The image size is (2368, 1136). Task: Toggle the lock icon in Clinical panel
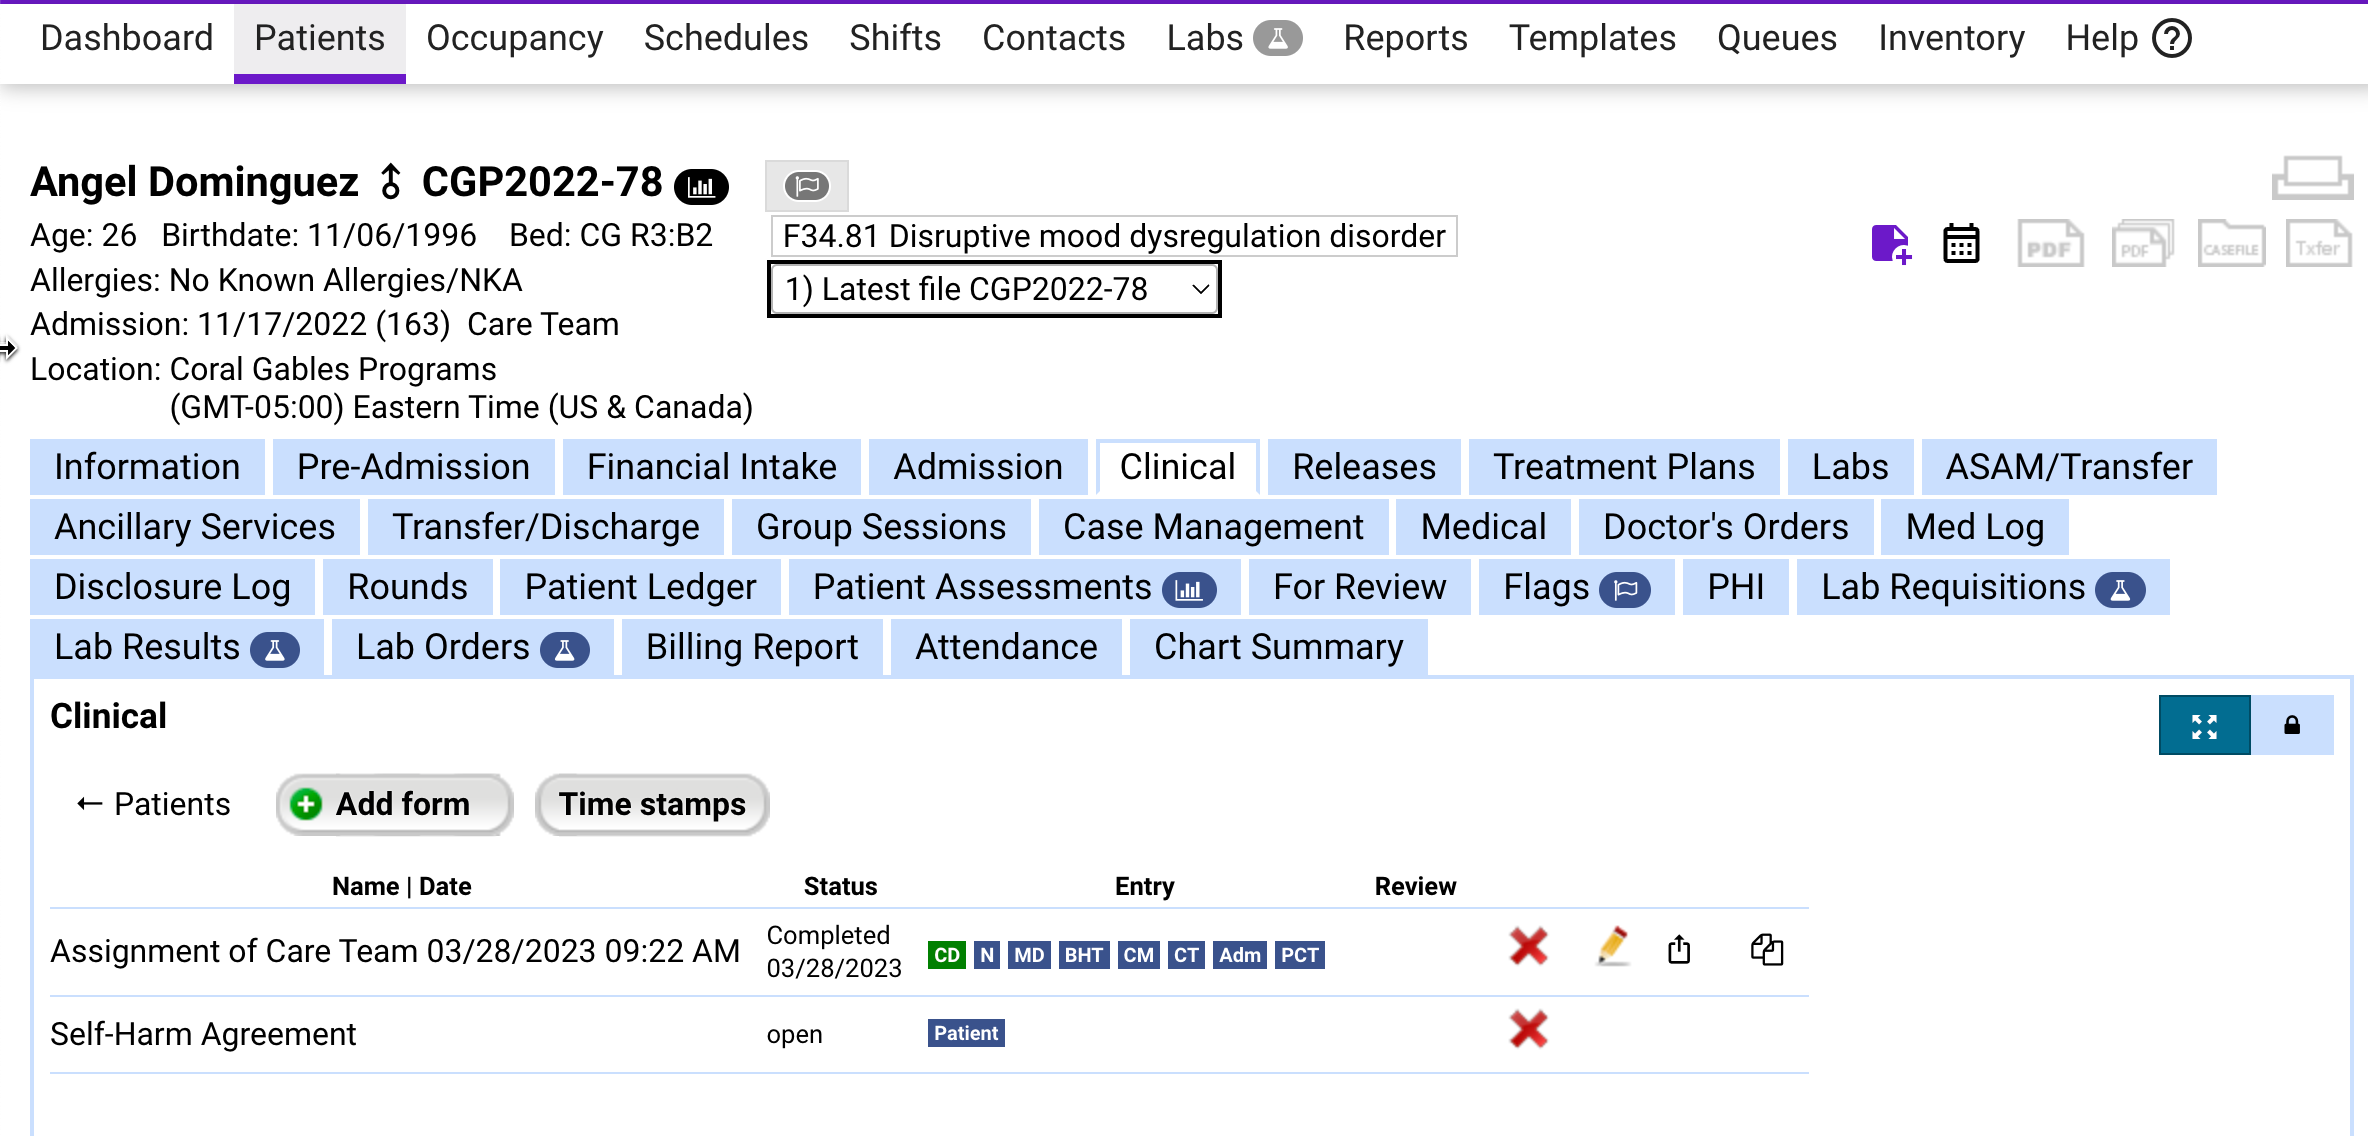point(2290,725)
